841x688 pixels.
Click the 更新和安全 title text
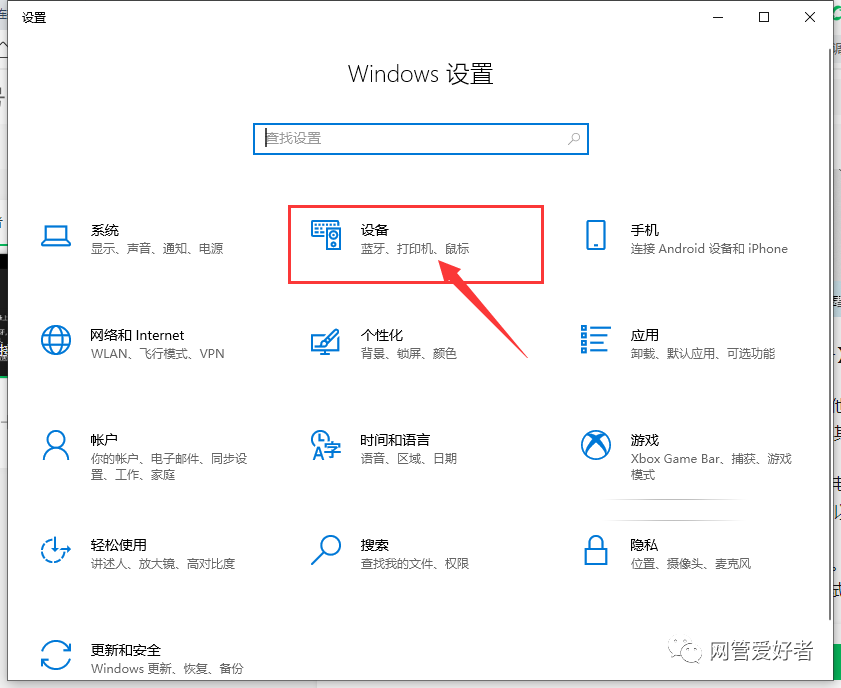(126, 650)
